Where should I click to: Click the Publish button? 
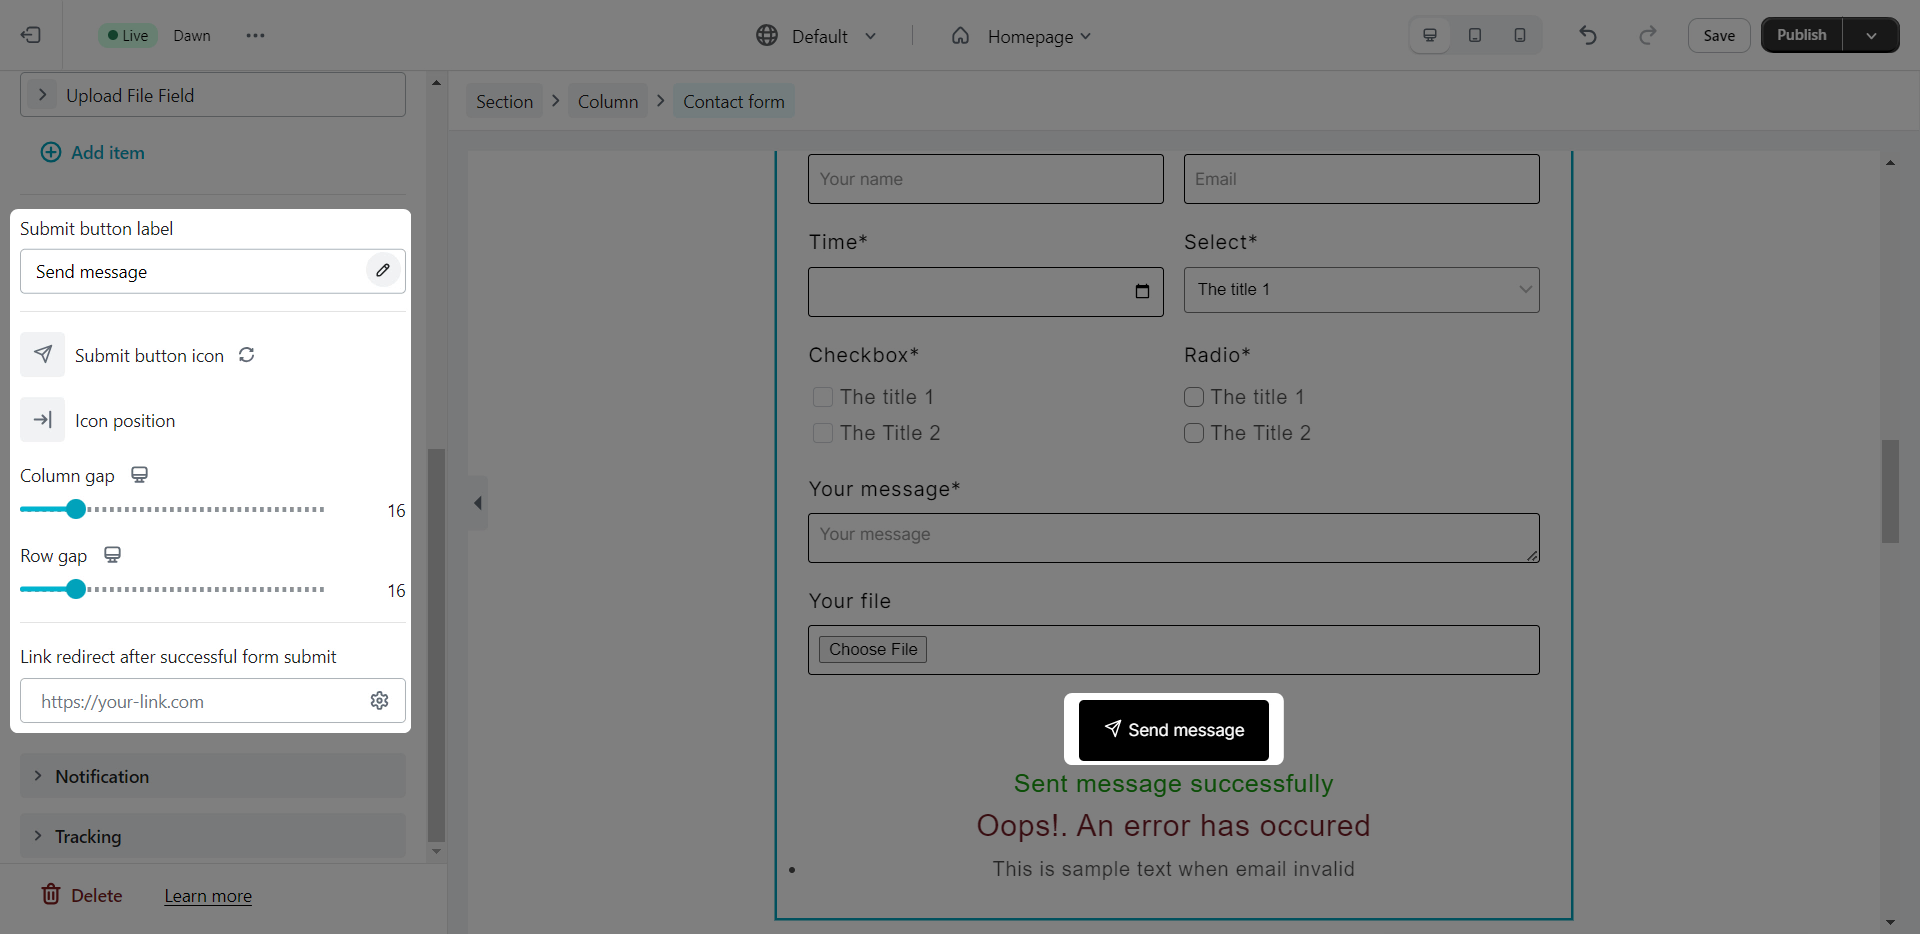coord(1802,35)
